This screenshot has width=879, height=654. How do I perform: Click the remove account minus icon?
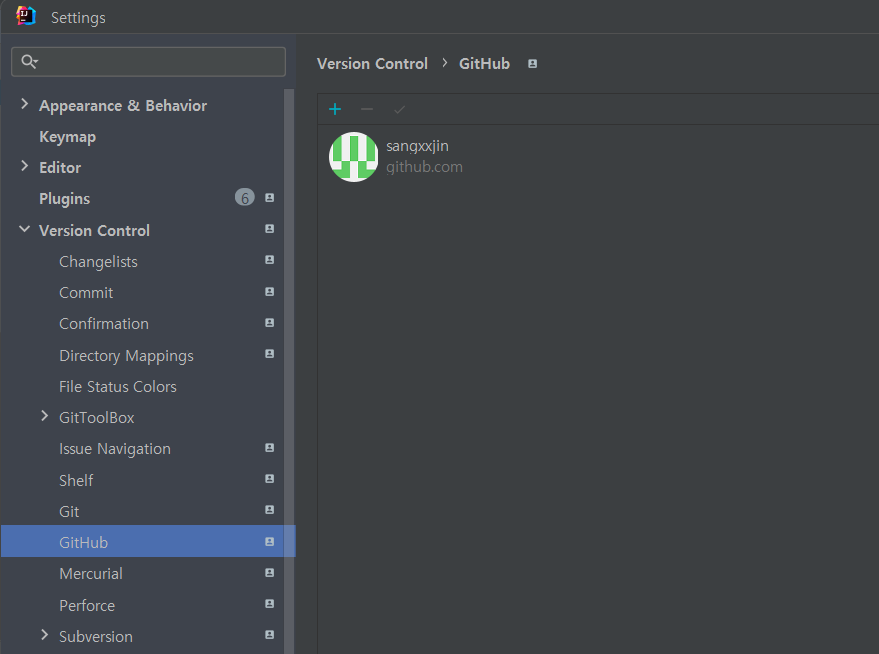[x=367, y=109]
